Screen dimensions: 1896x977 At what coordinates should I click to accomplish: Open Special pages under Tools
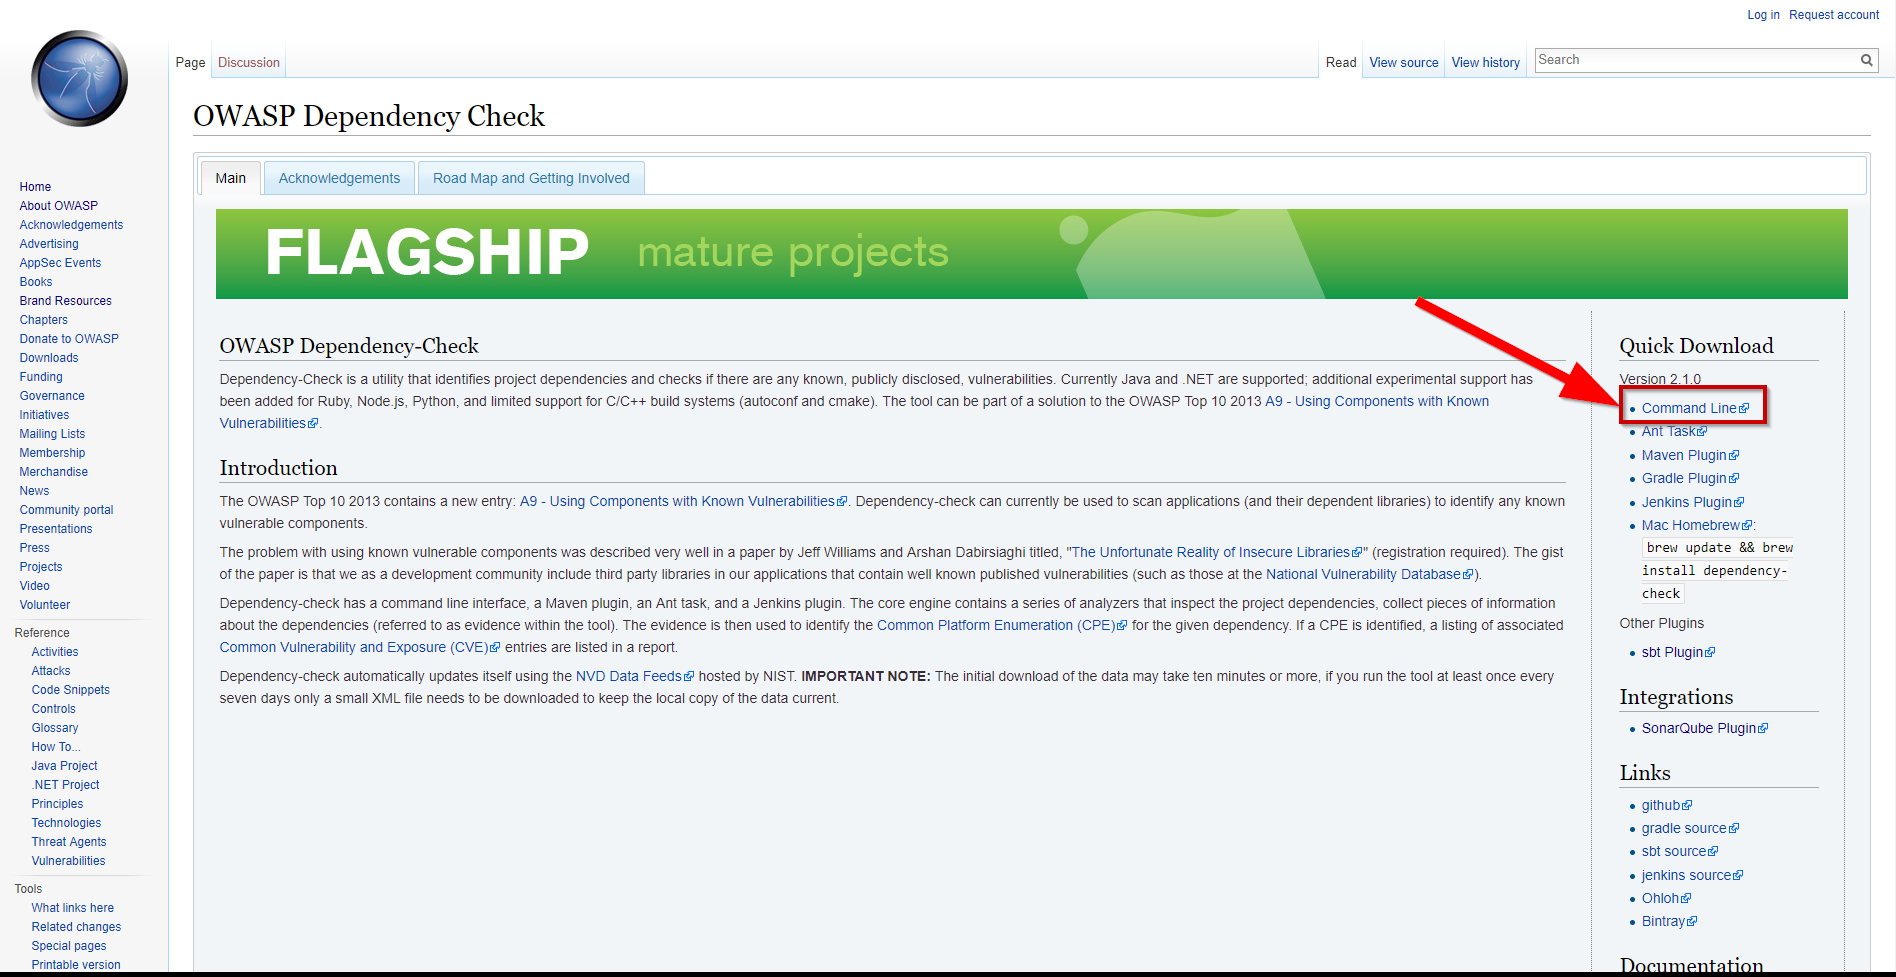click(69, 946)
